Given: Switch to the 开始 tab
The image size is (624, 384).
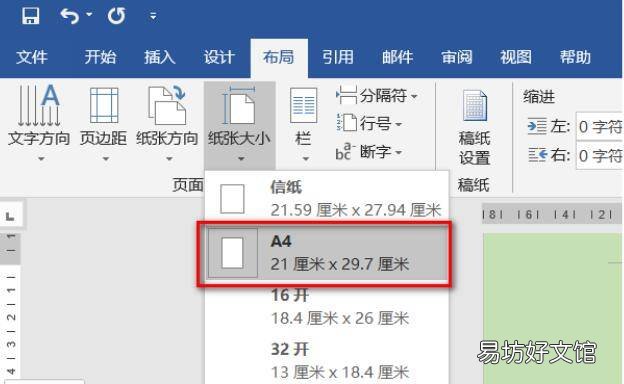Looking at the screenshot, I should (x=100, y=57).
